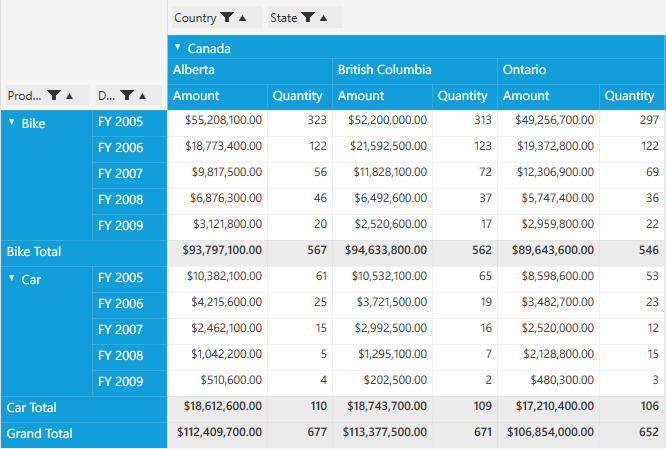Select the Bike Total row header
Image resolution: width=666 pixels, height=449 pixels.
click(84, 253)
